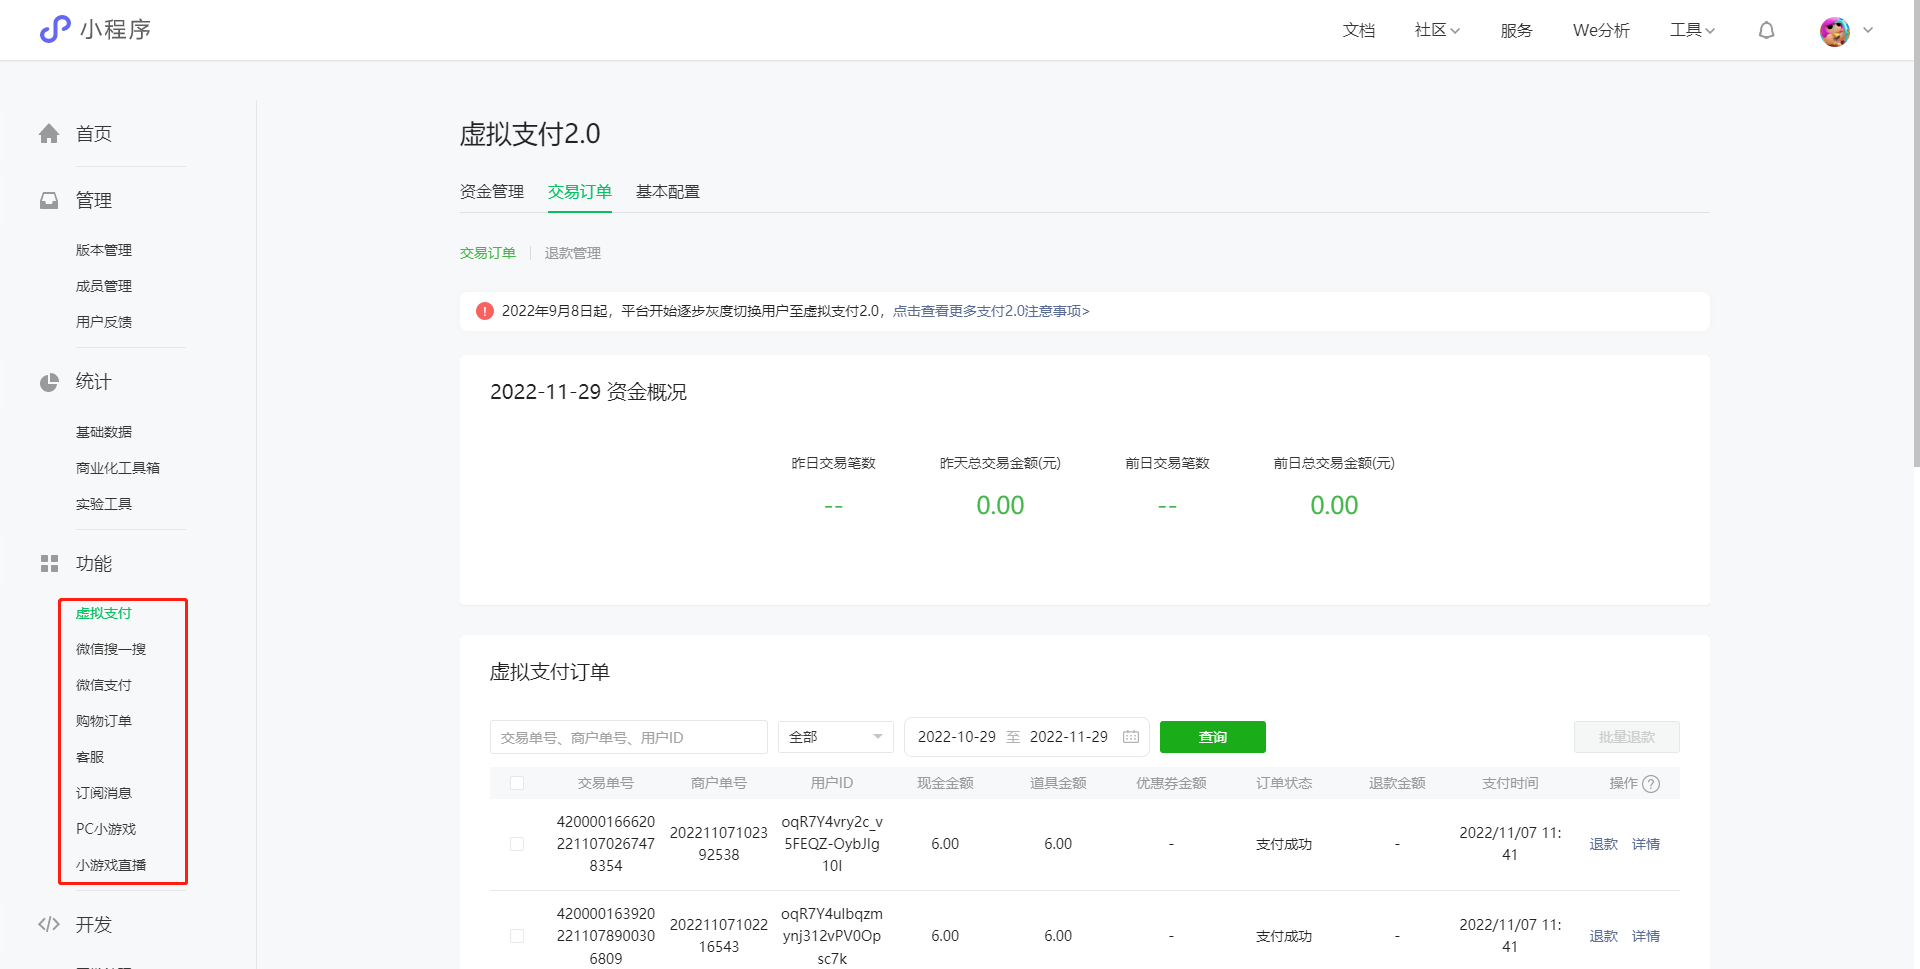Click the 批量退款 button
The height and width of the screenshot is (969, 1920).
[1627, 737]
